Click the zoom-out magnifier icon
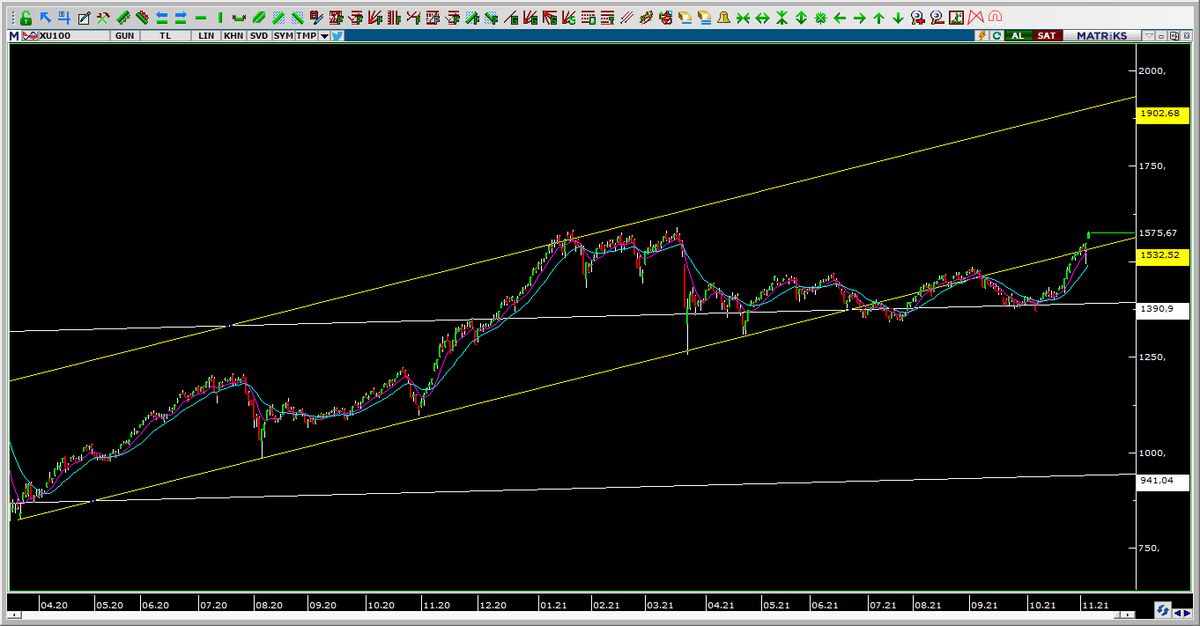1200x626 pixels. tap(937, 18)
